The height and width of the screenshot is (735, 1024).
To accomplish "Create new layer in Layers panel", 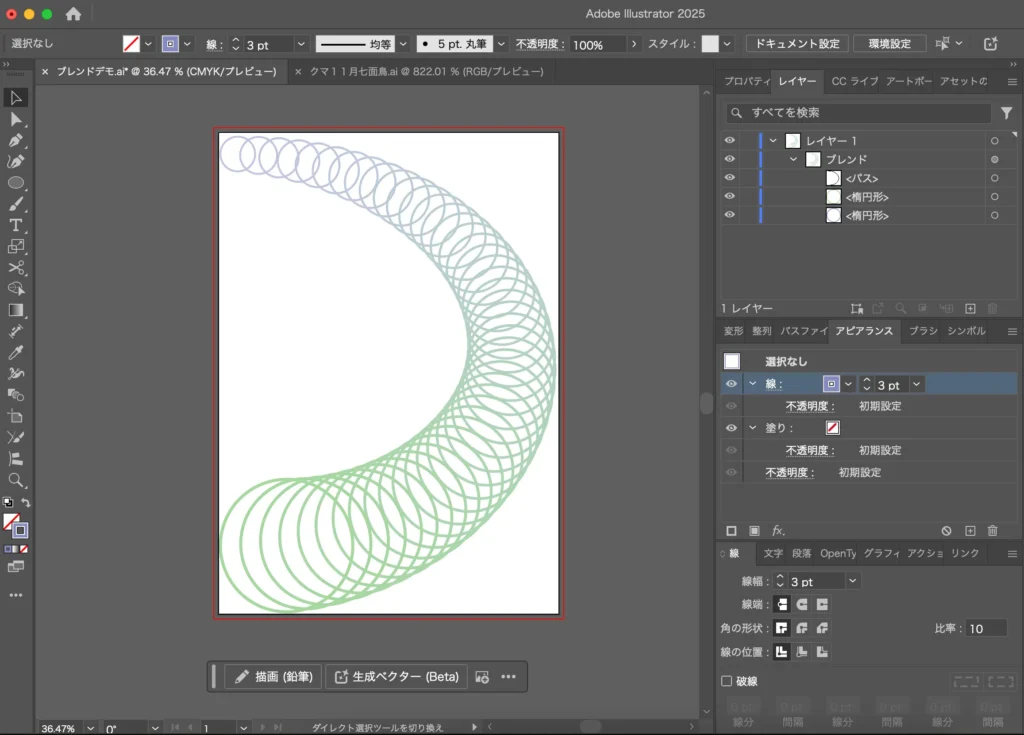I will 970,309.
